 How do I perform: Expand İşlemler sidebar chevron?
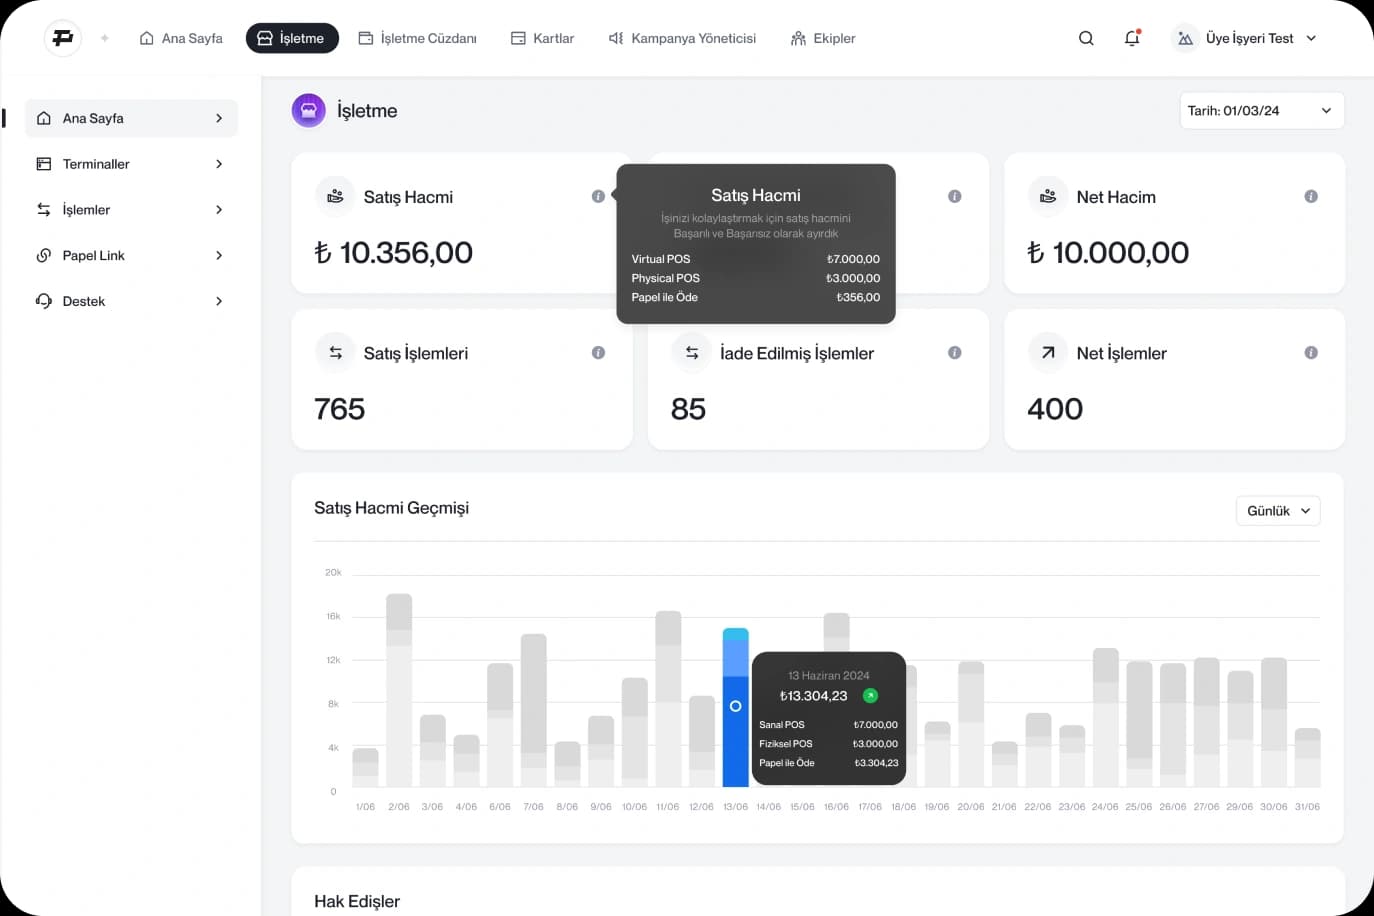[219, 209]
